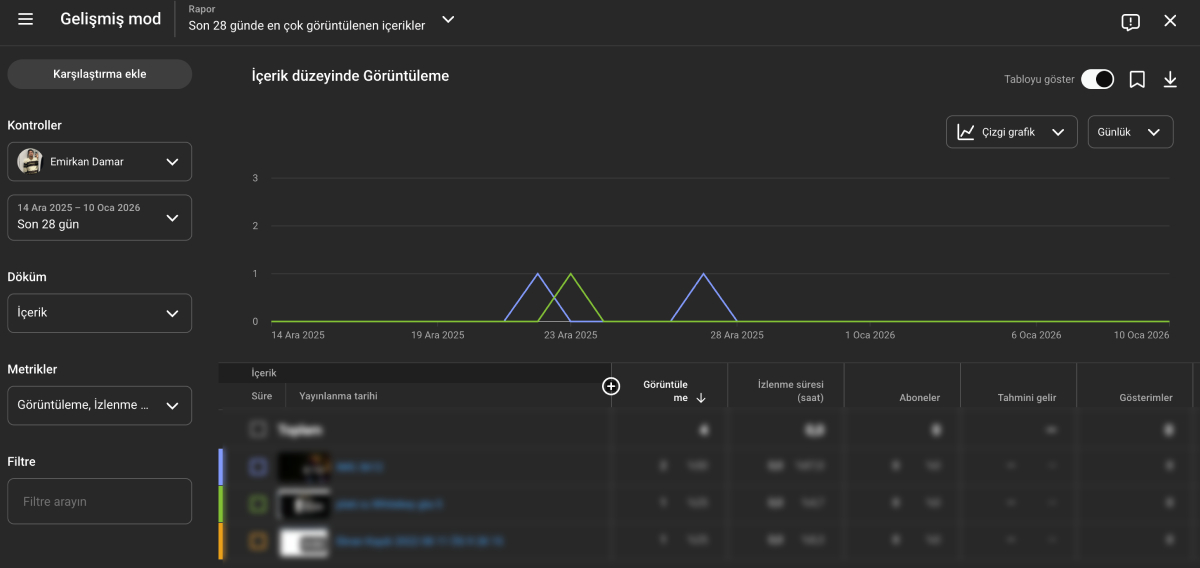Close the advanced mode window
The image size is (1200, 568).
point(1170,21)
